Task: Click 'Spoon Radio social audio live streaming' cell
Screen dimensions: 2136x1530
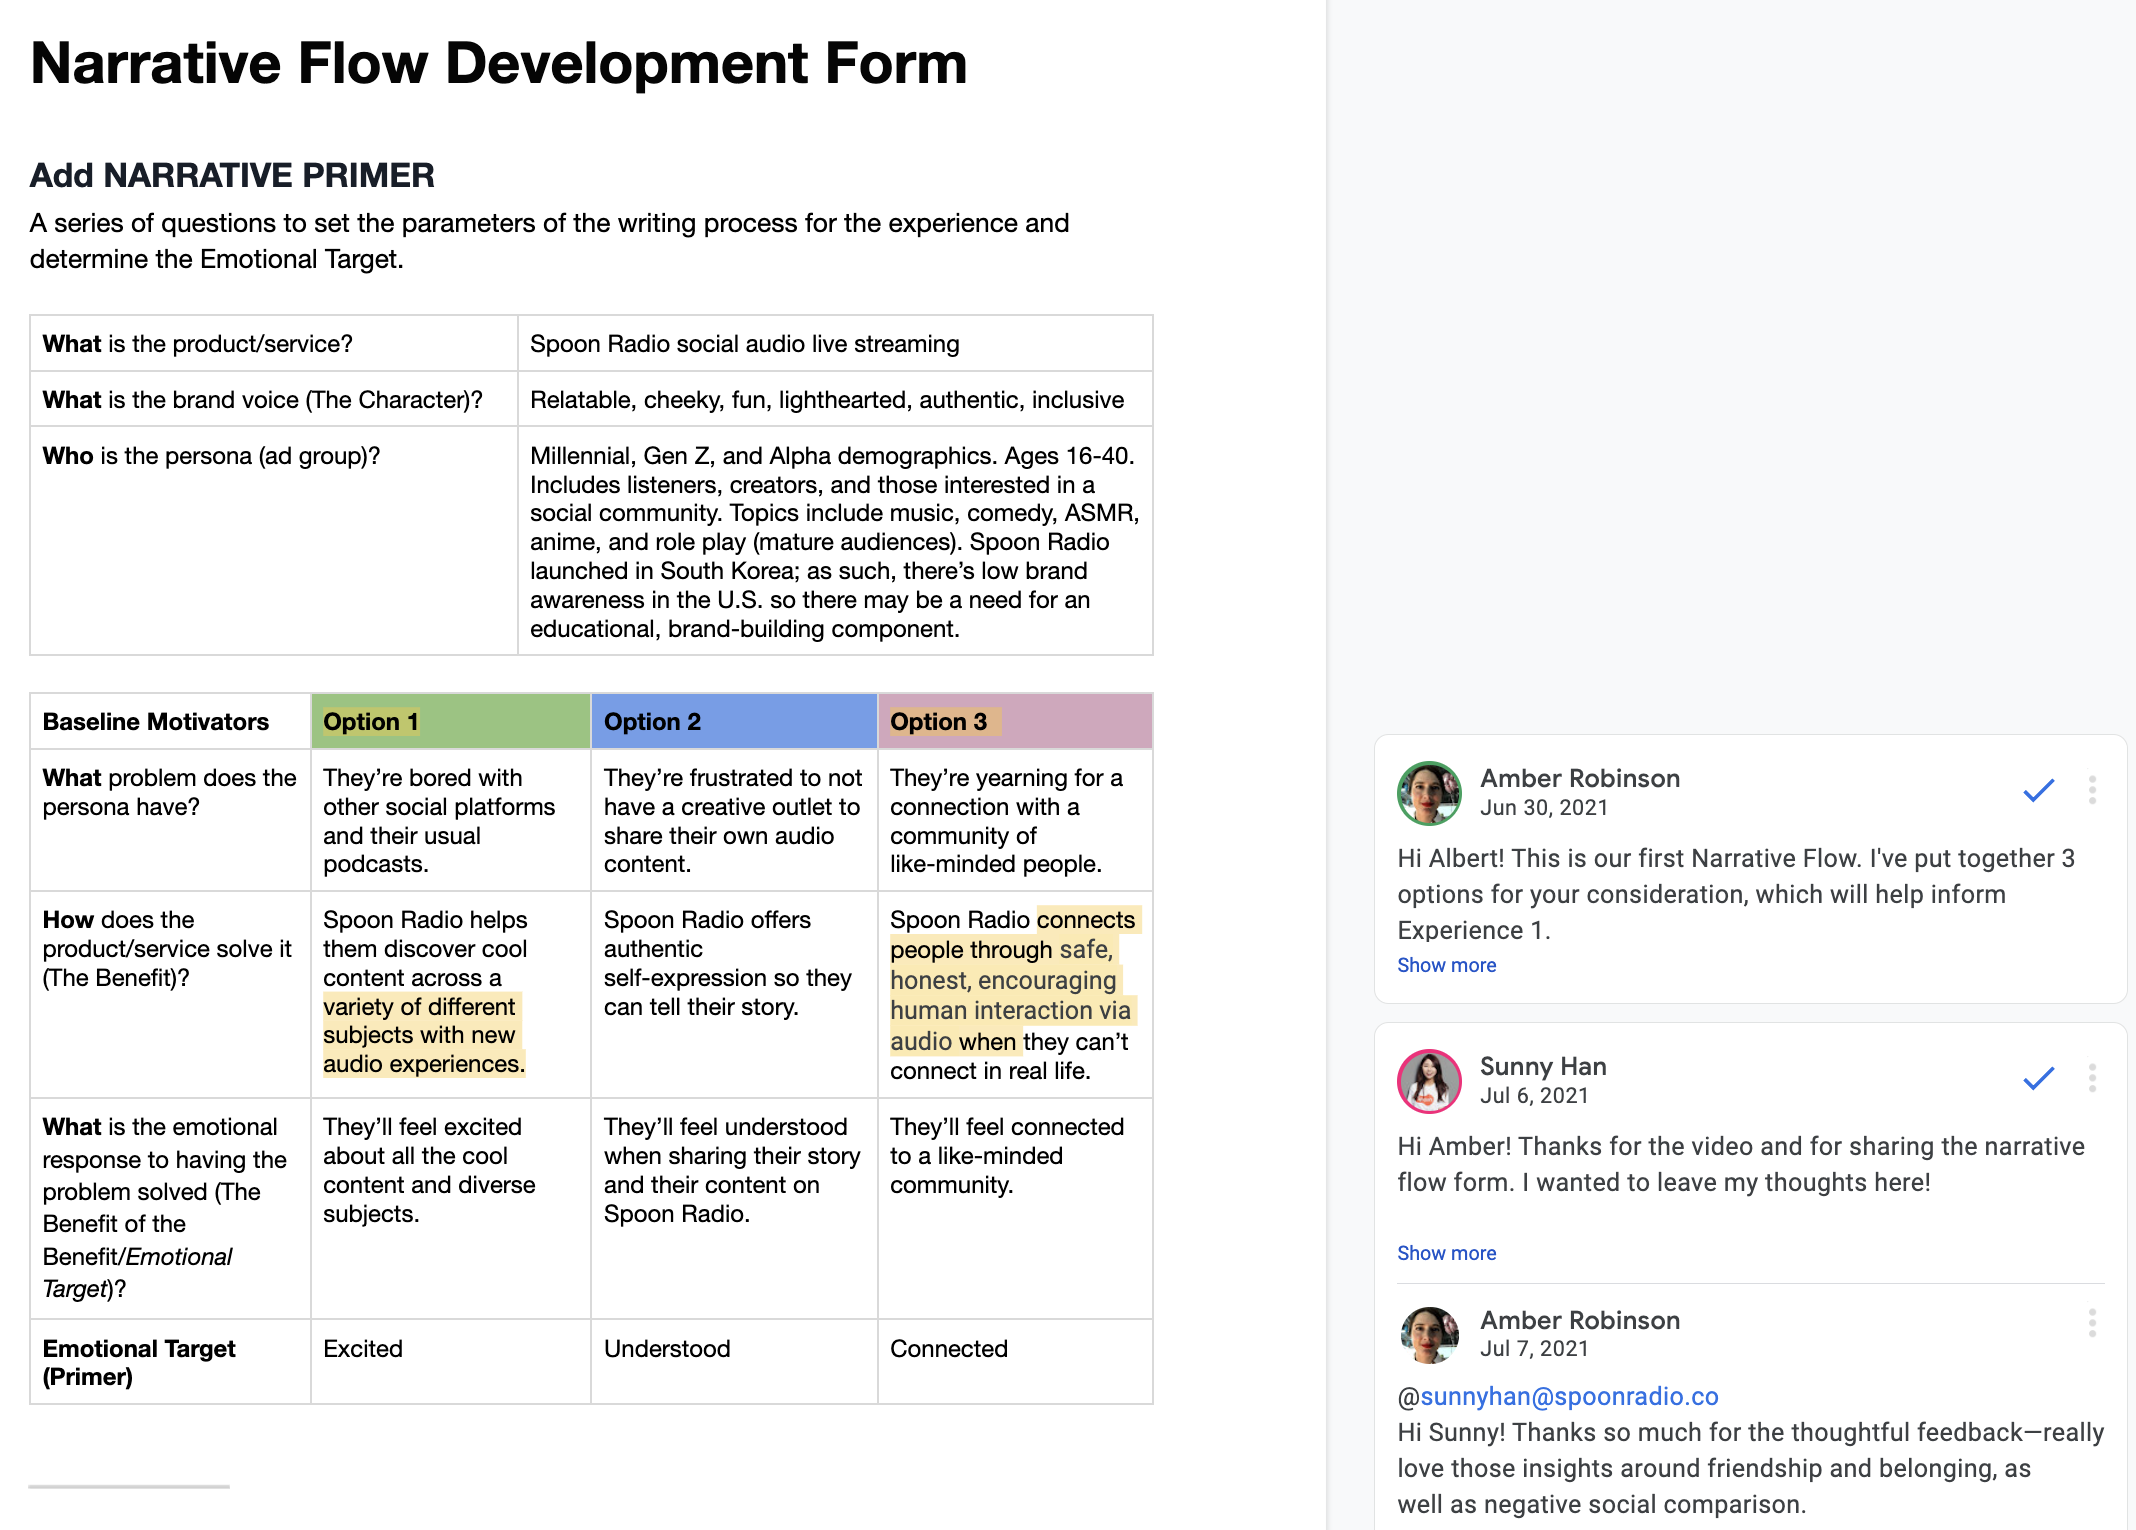Action: point(835,343)
